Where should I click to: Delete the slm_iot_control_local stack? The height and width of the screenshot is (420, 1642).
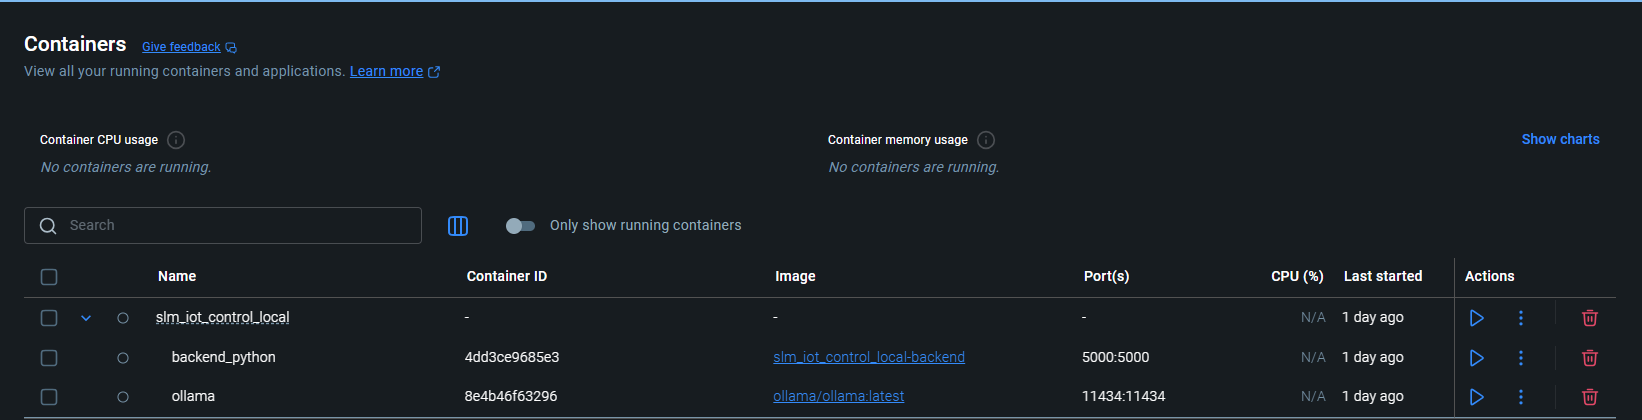coord(1589,318)
